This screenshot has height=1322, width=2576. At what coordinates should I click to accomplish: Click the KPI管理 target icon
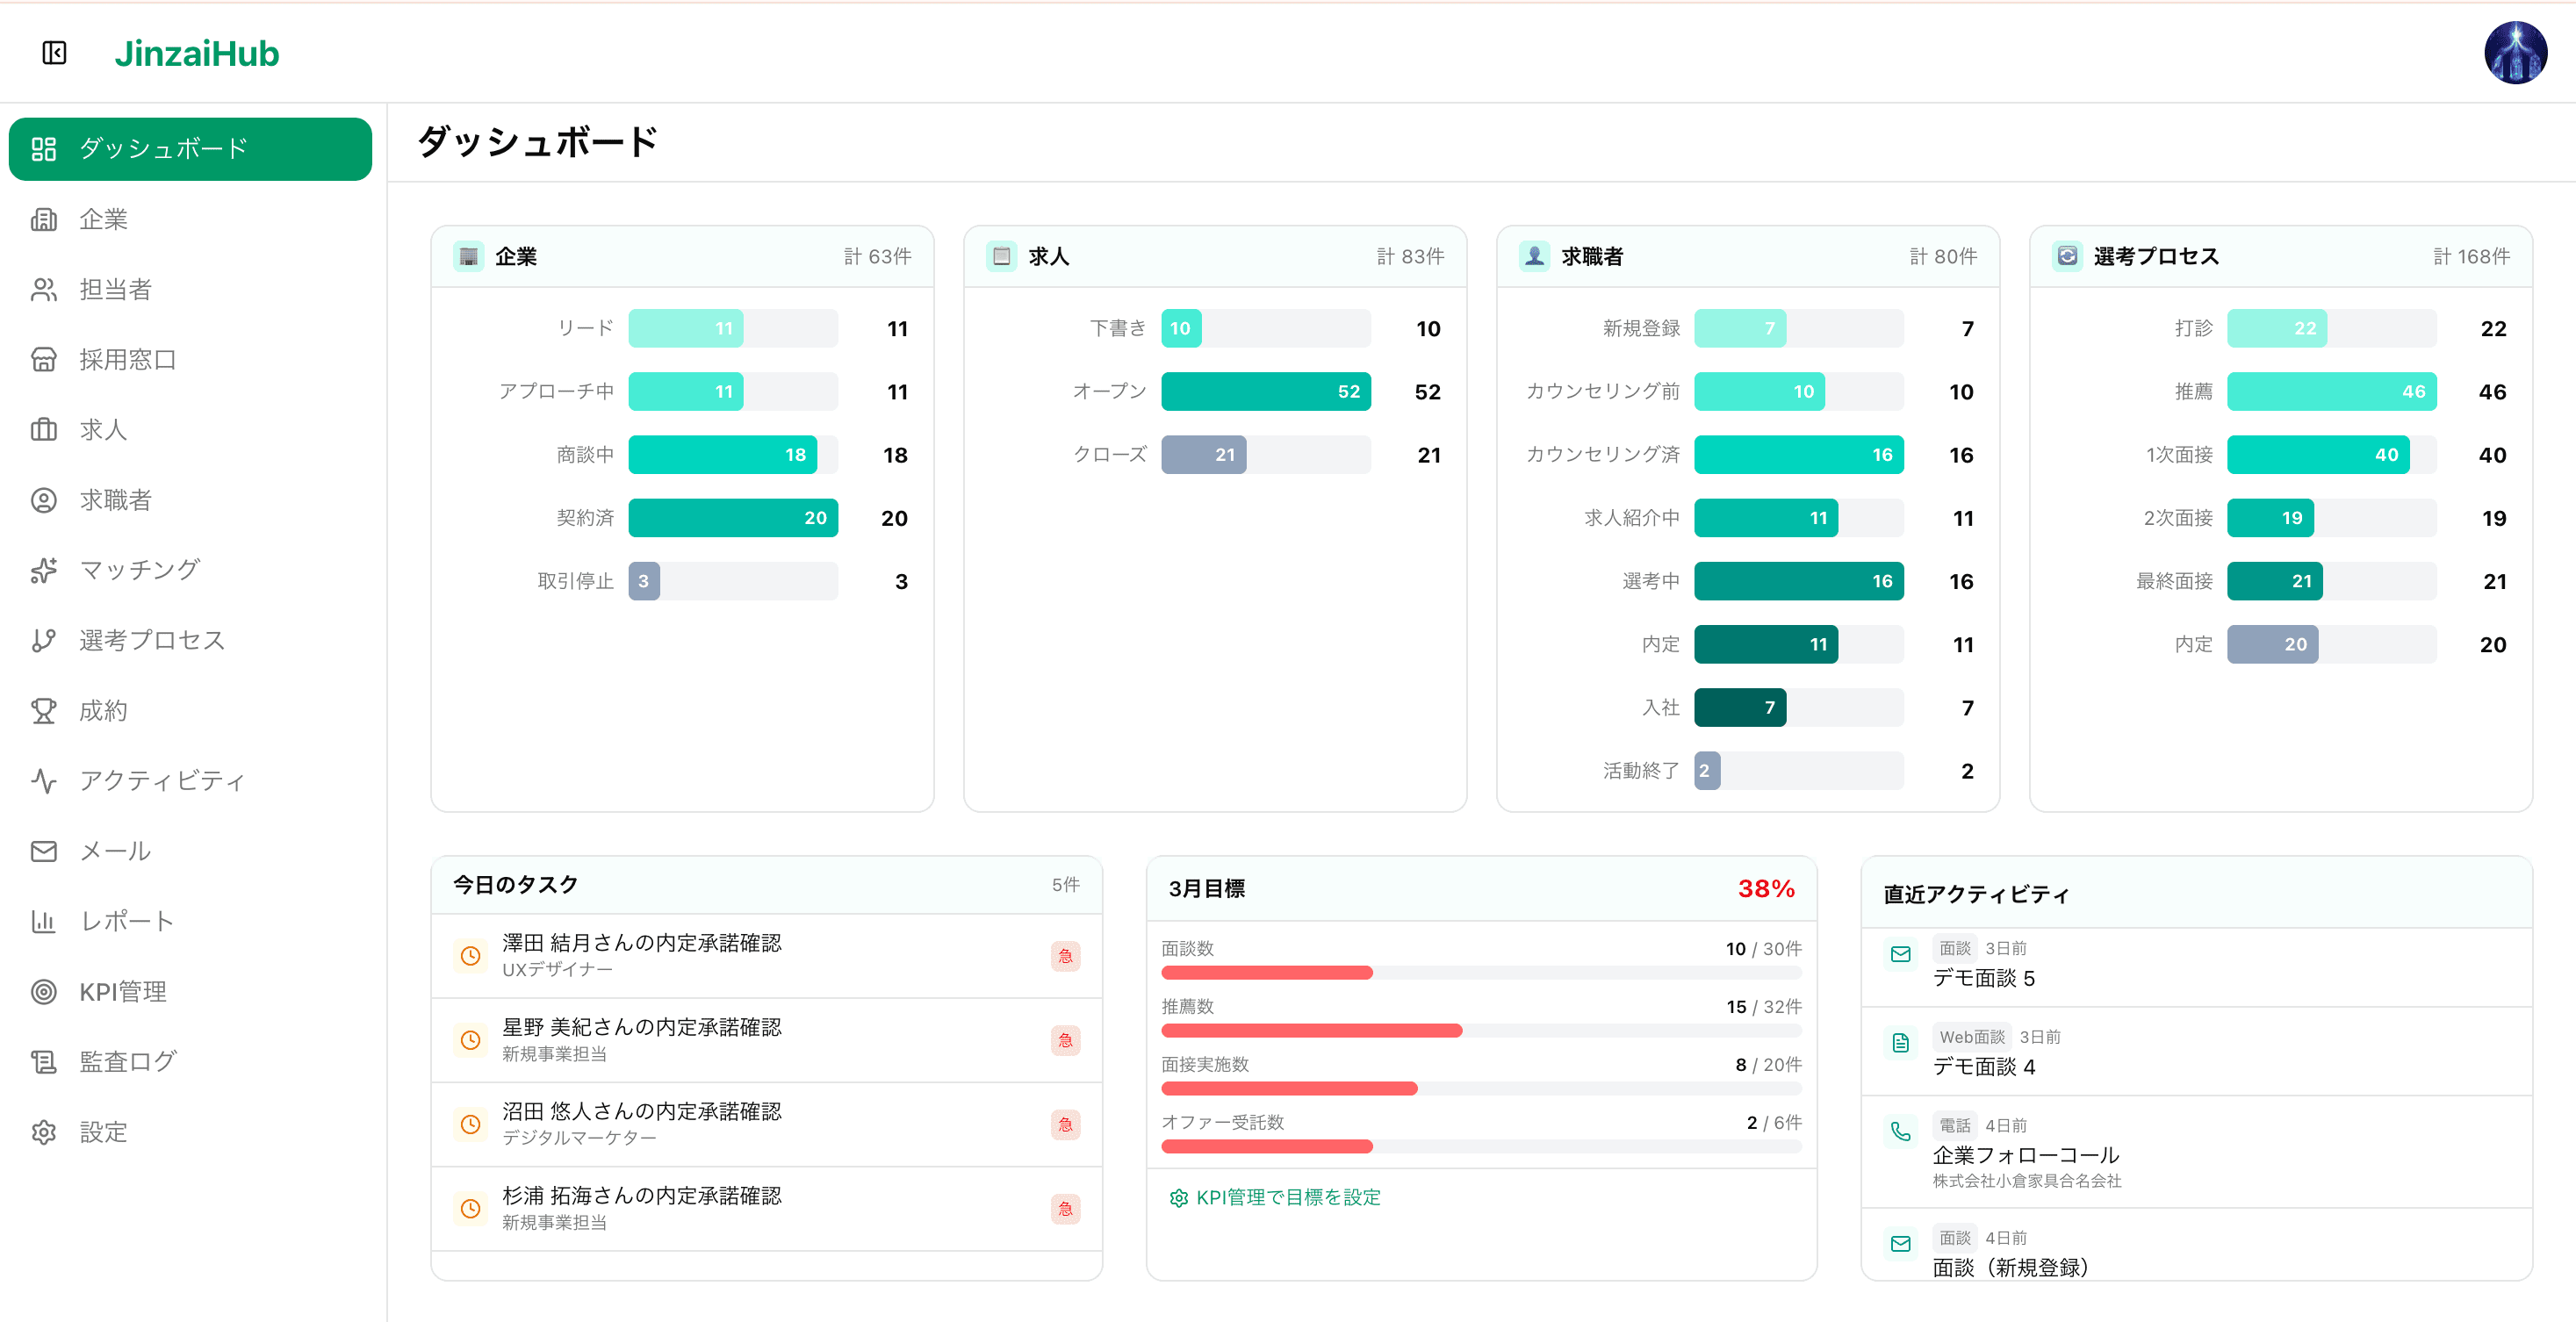[44, 991]
